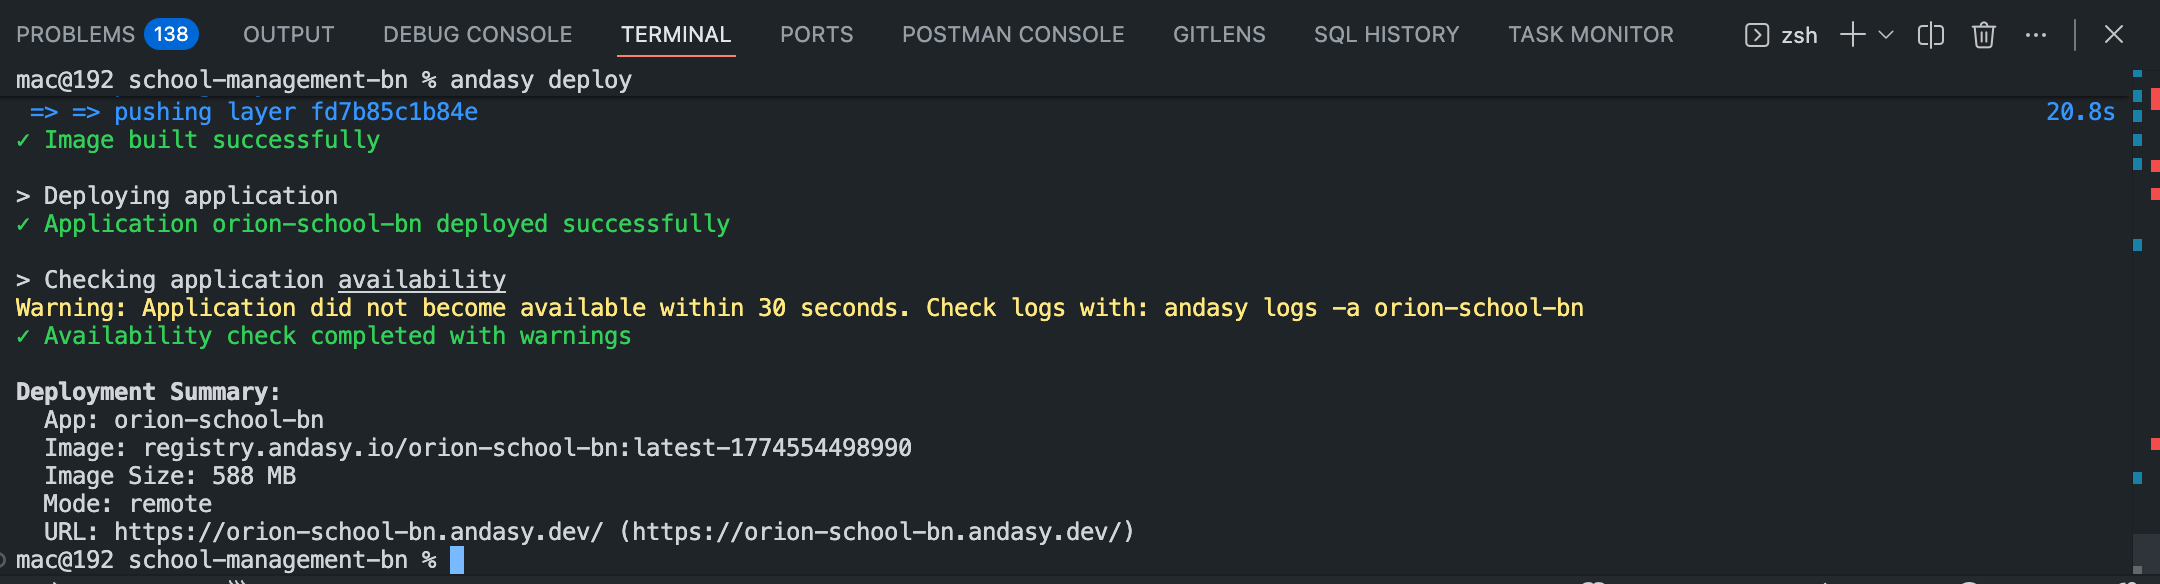The image size is (2160, 584).
Task: Click the zsh terminal shell icon
Action: (x=1757, y=35)
